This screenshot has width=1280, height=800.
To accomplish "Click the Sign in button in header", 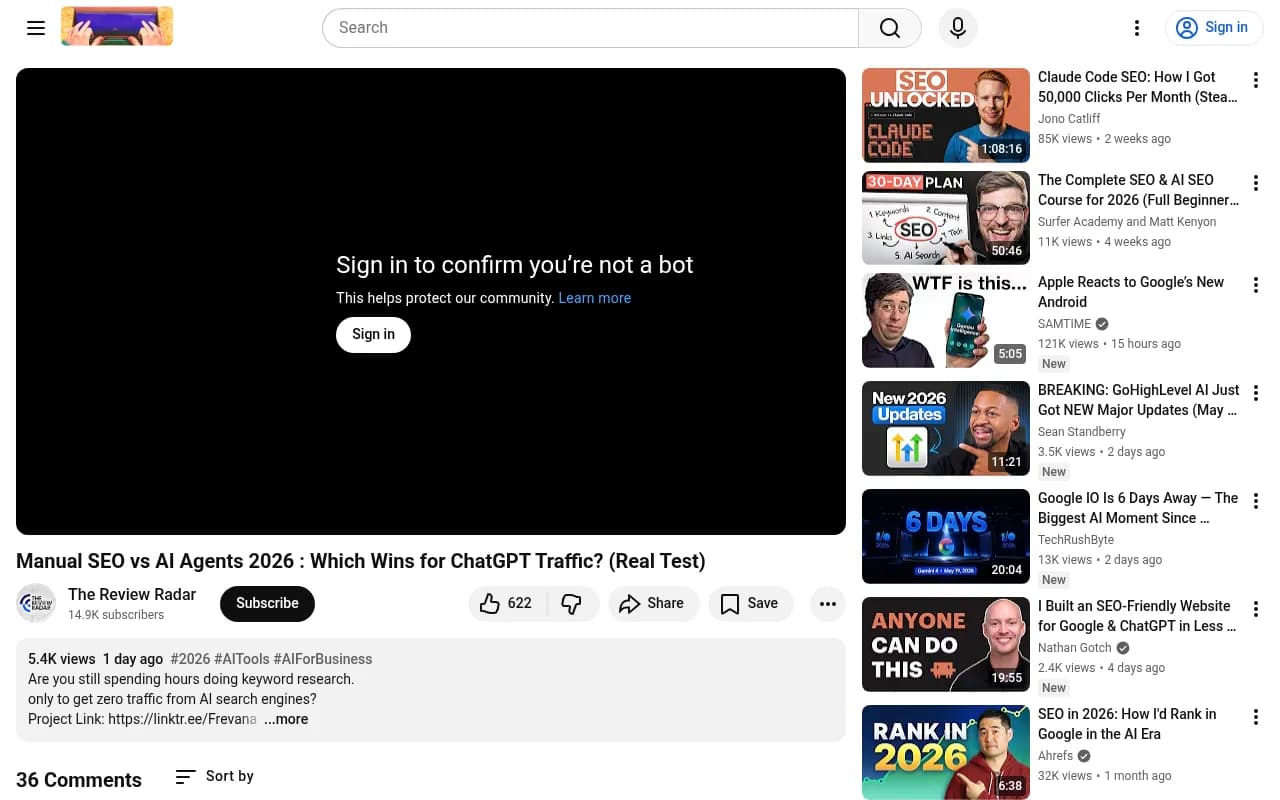I will 1214,28.
